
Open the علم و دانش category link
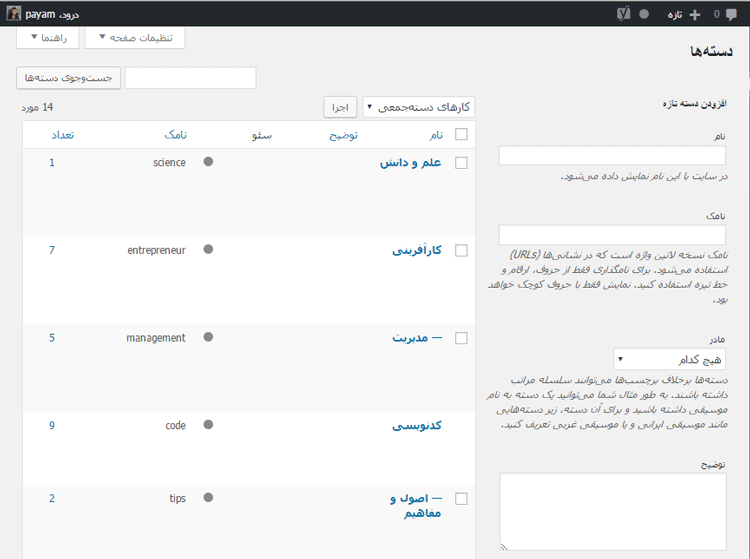[x=410, y=163]
